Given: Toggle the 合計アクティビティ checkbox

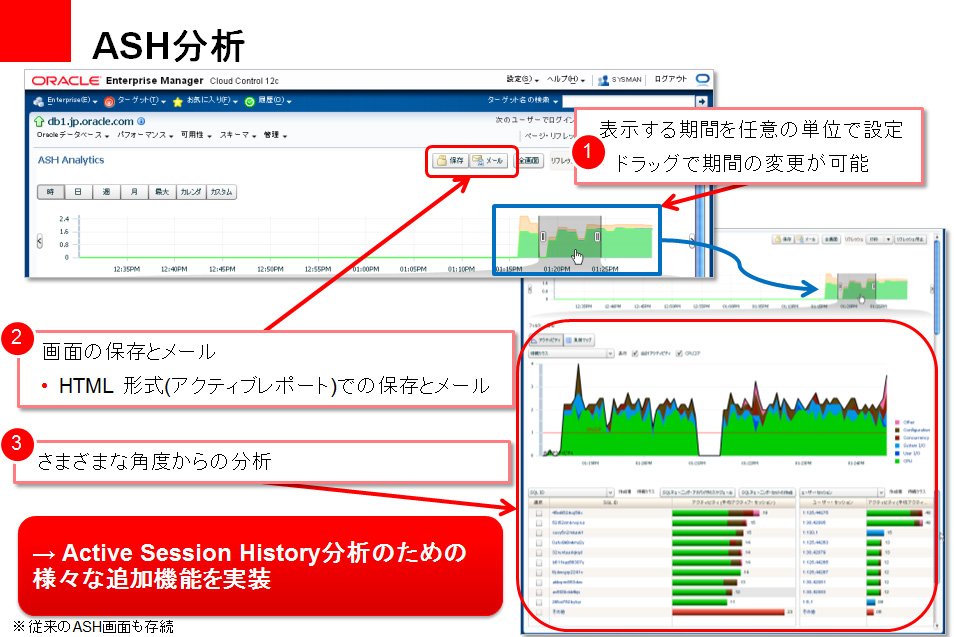Looking at the screenshot, I should coord(635,353).
